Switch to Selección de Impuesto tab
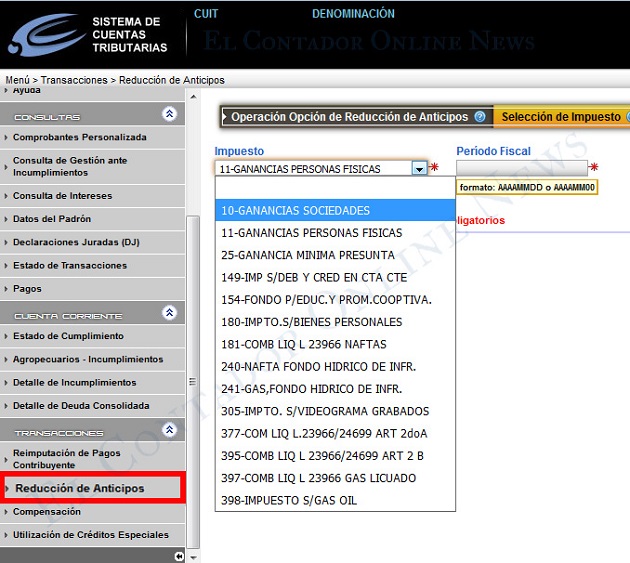Viewport: 630px width, 563px height. coord(561,117)
